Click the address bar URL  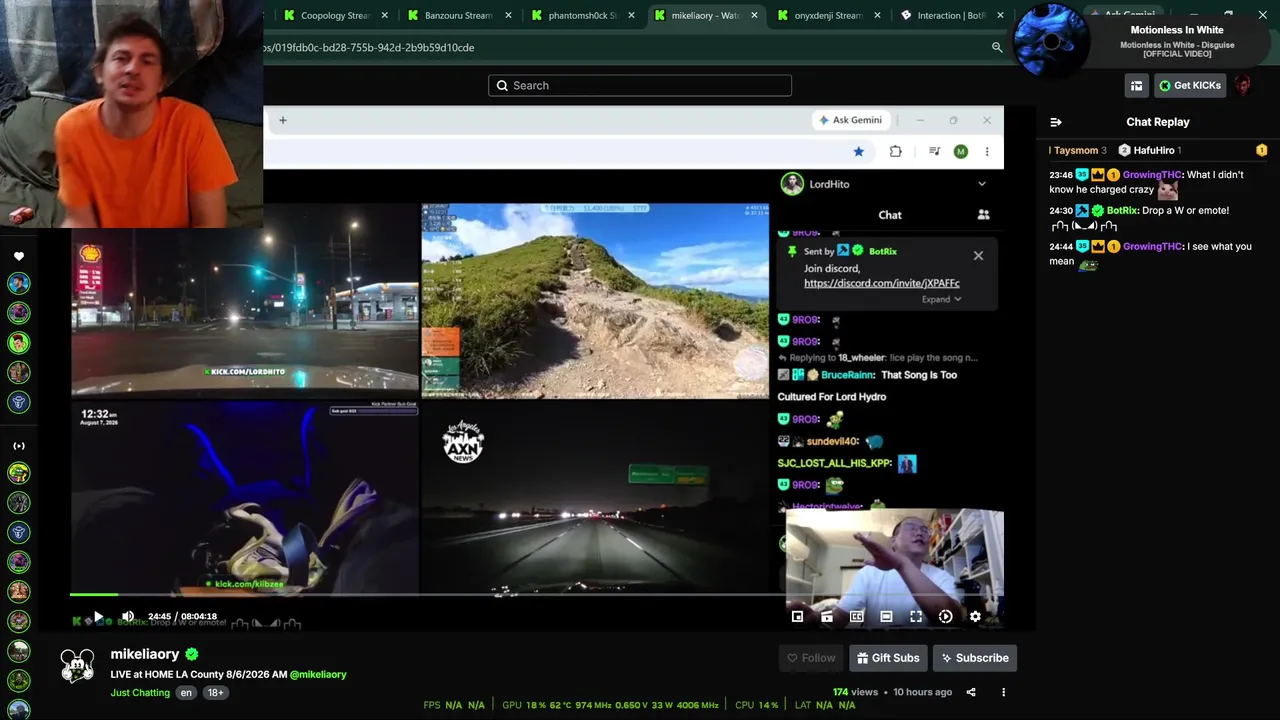coord(369,47)
